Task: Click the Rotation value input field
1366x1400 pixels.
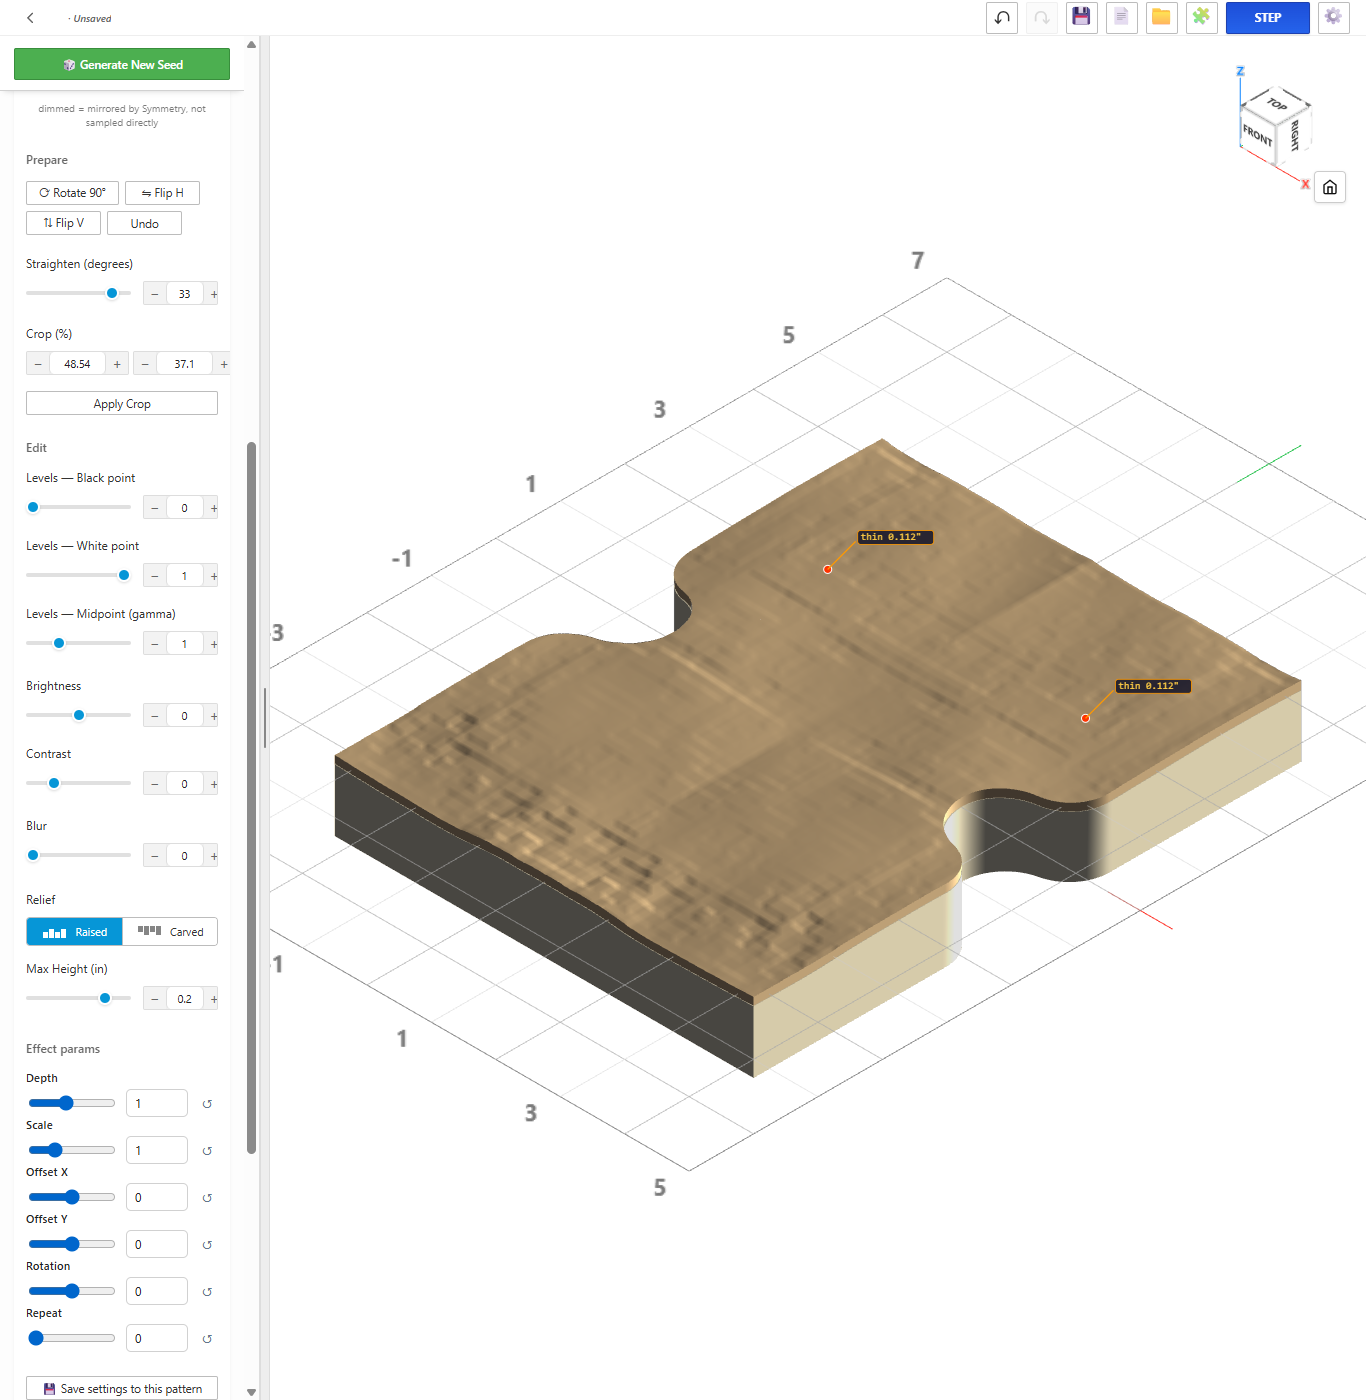Action: [157, 1291]
